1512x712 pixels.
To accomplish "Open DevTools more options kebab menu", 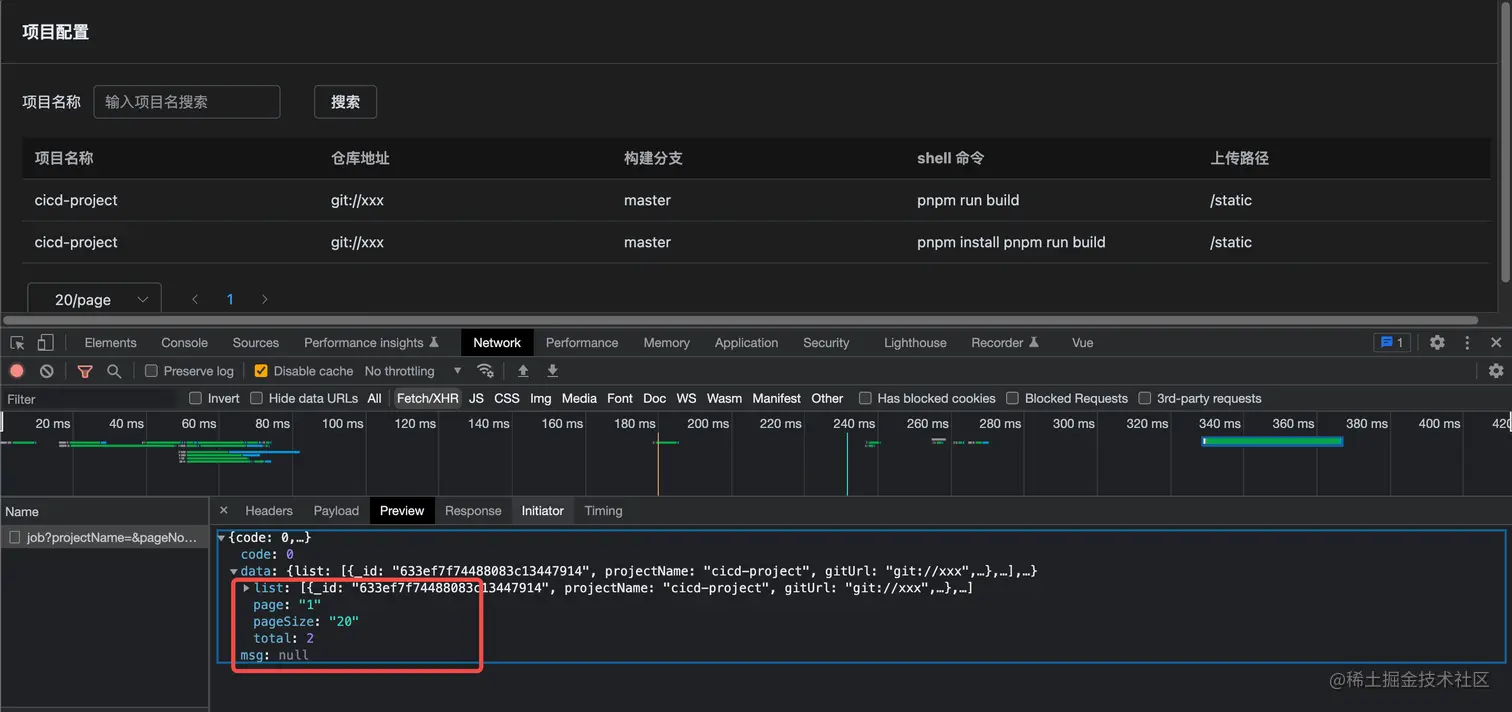I will 1467,342.
